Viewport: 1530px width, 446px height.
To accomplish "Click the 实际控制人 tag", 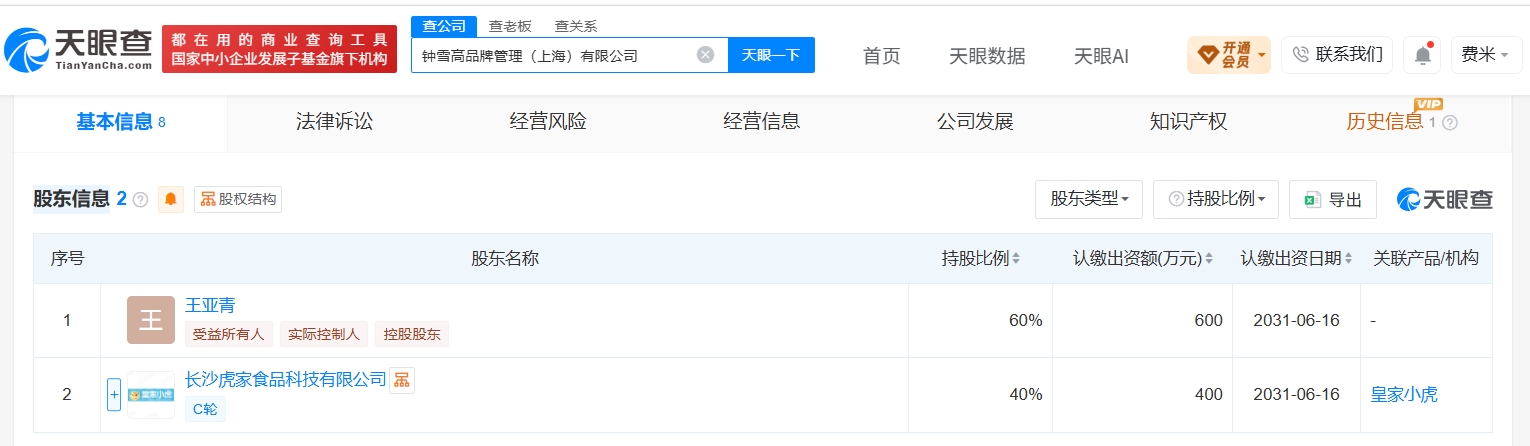I will (x=323, y=334).
